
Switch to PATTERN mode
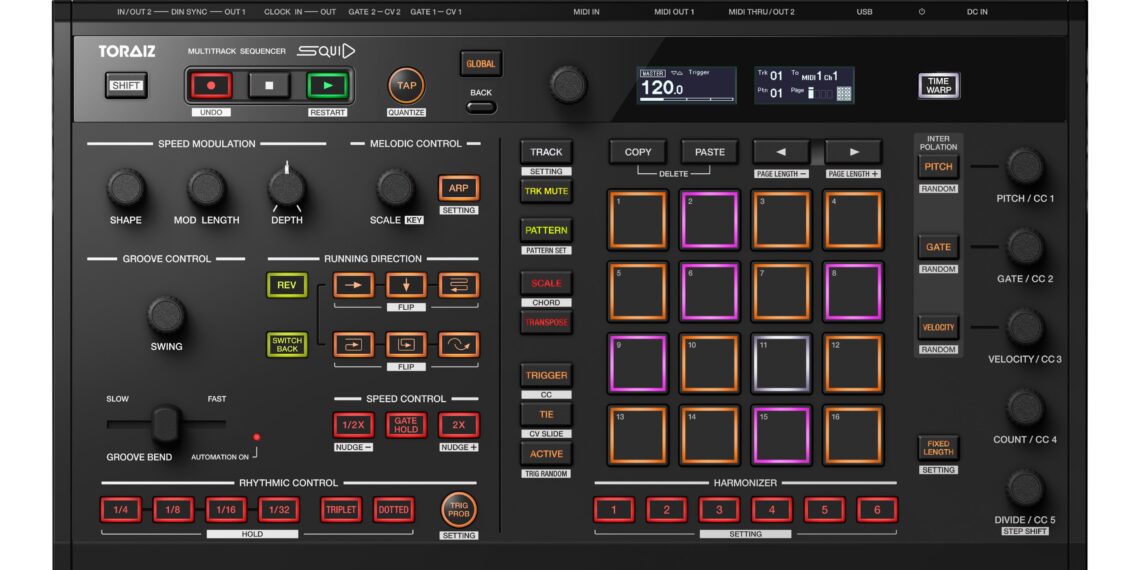[546, 230]
